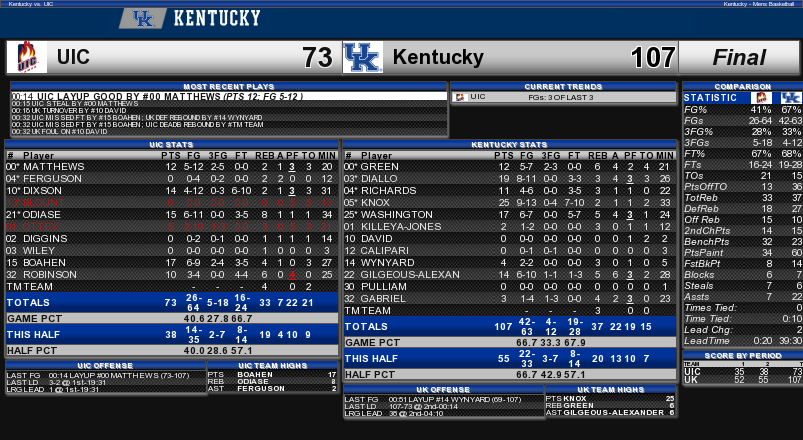
Task: Click the Score By Period header
Action: 743,355
